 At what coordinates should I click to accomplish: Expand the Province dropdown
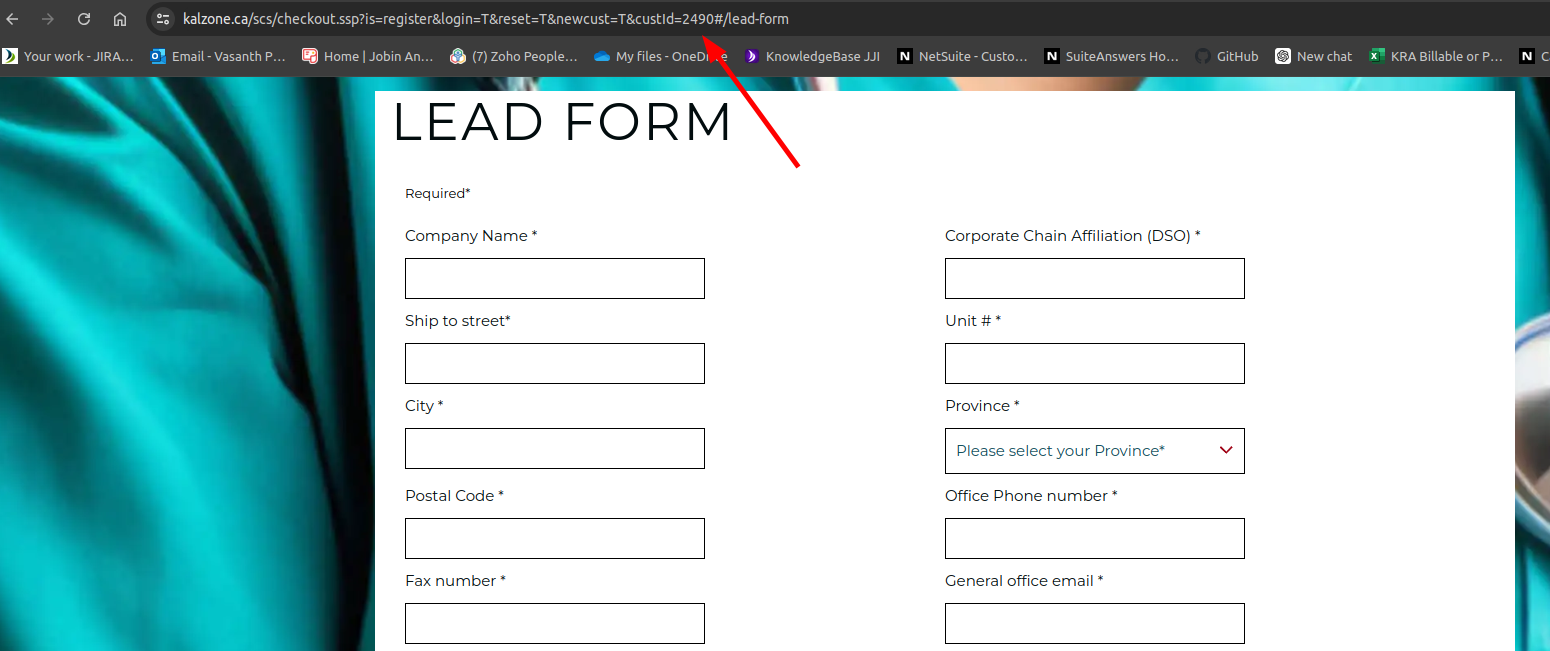(1094, 451)
